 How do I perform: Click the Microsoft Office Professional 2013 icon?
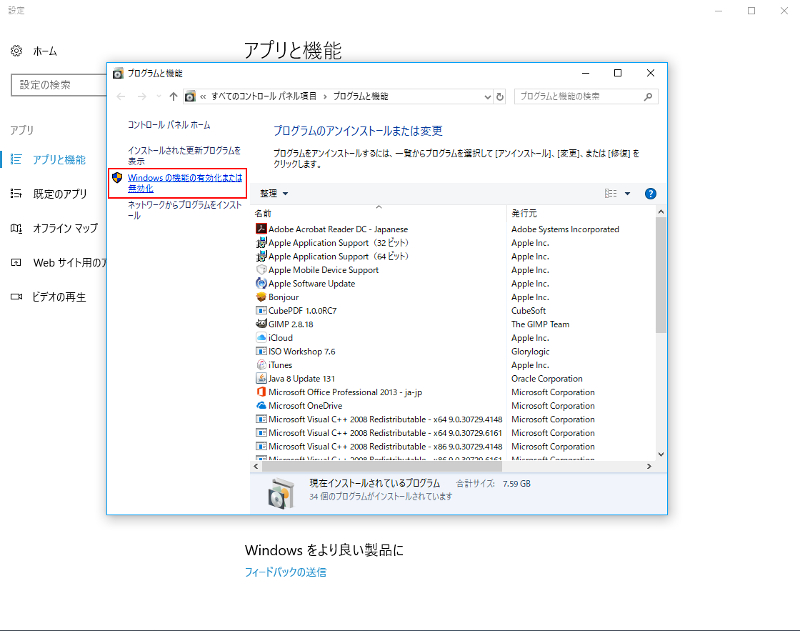[261, 392]
